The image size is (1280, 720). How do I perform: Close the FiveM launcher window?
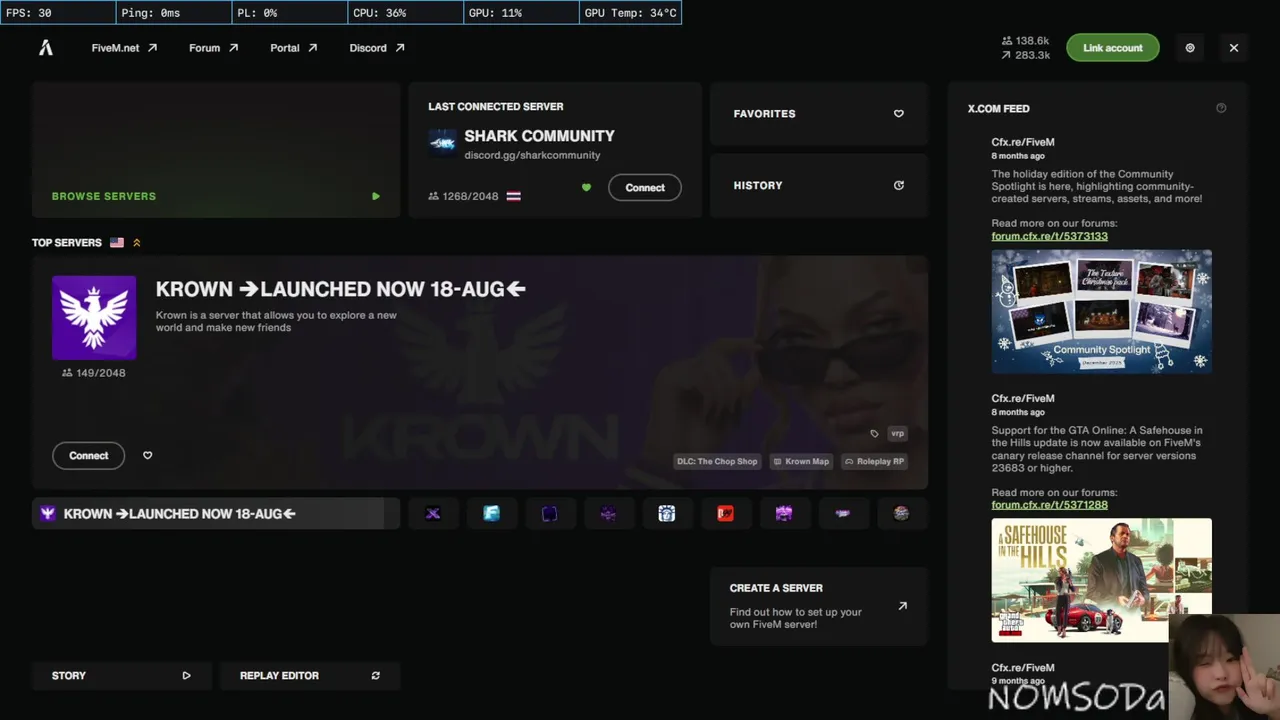[1234, 48]
